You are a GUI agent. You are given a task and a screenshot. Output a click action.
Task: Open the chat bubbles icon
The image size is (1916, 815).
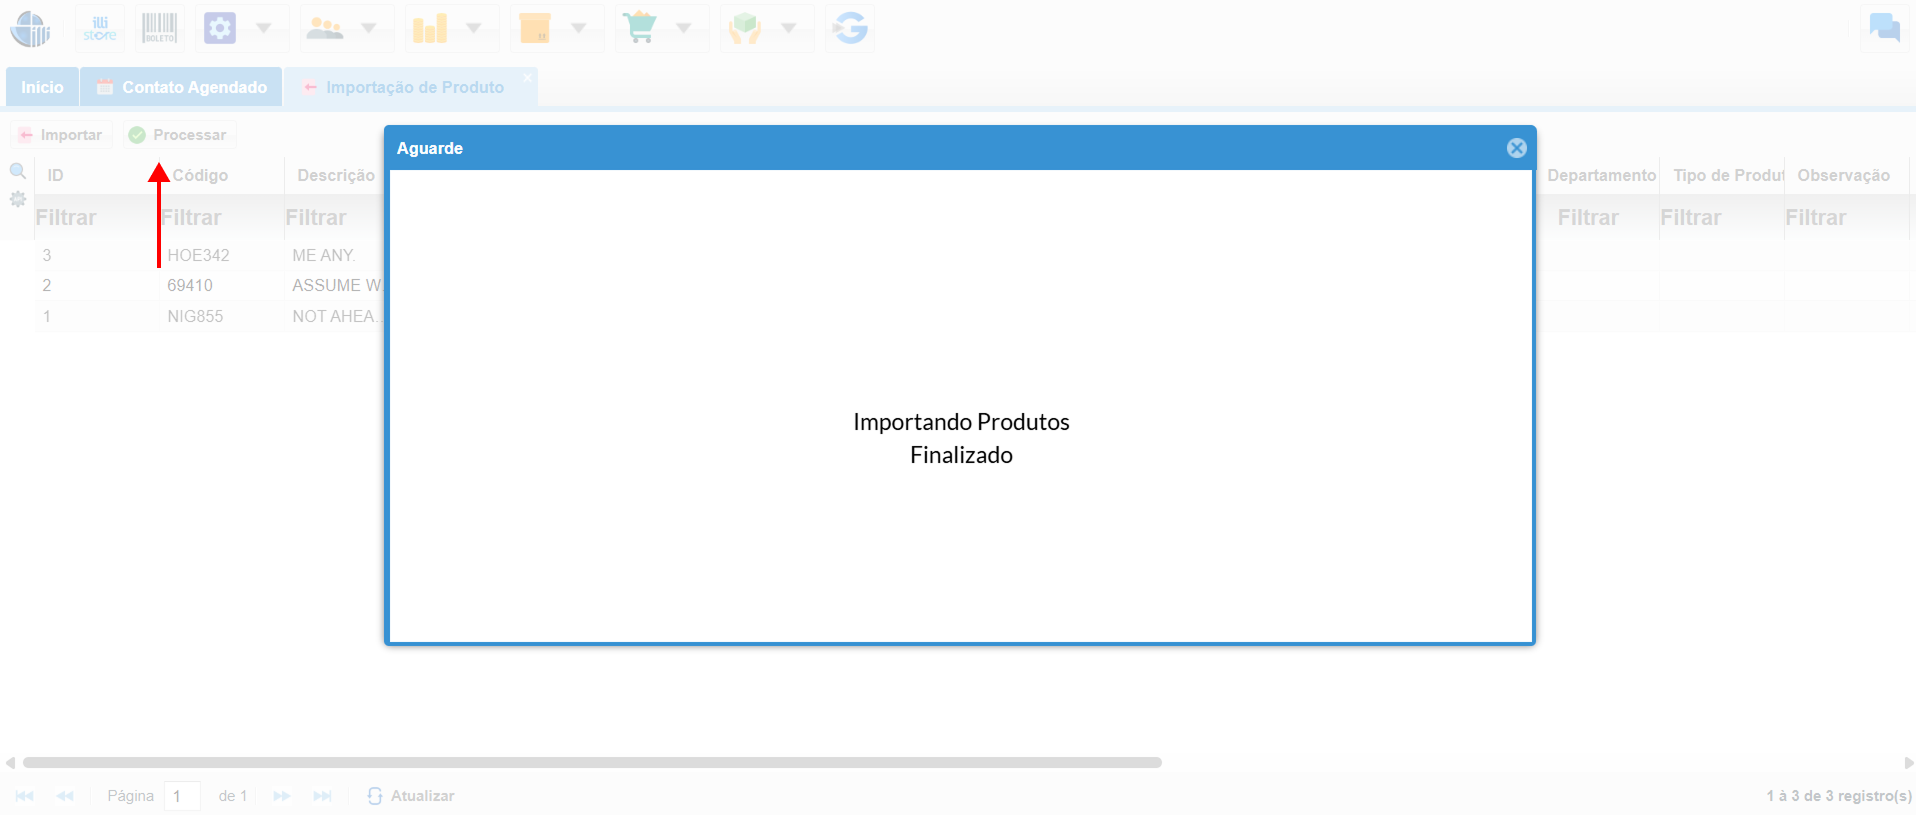click(x=1884, y=28)
